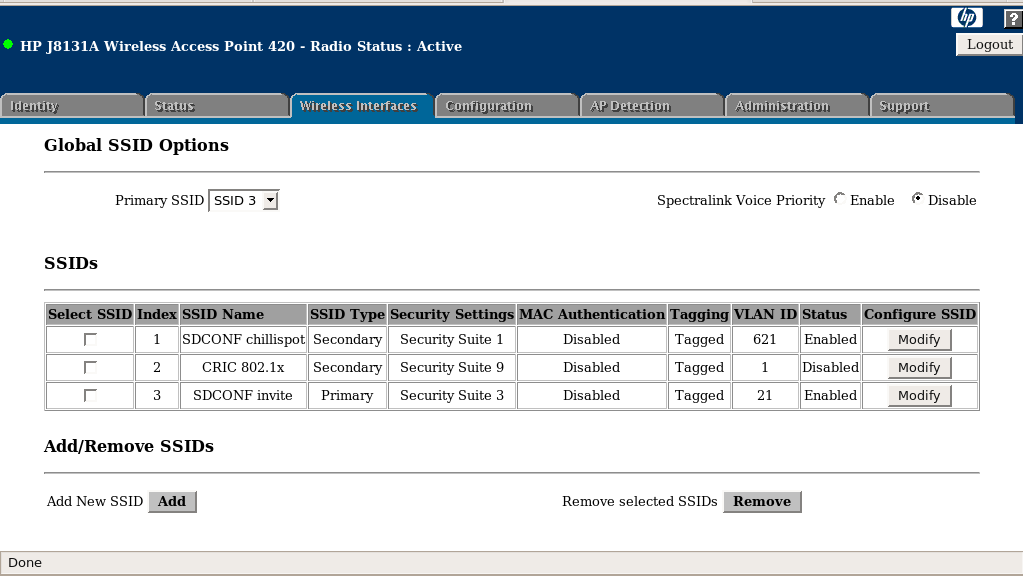The image size is (1023, 576).
Task: Enable Spectralink Voice Priority
Action: coord(839,199)
